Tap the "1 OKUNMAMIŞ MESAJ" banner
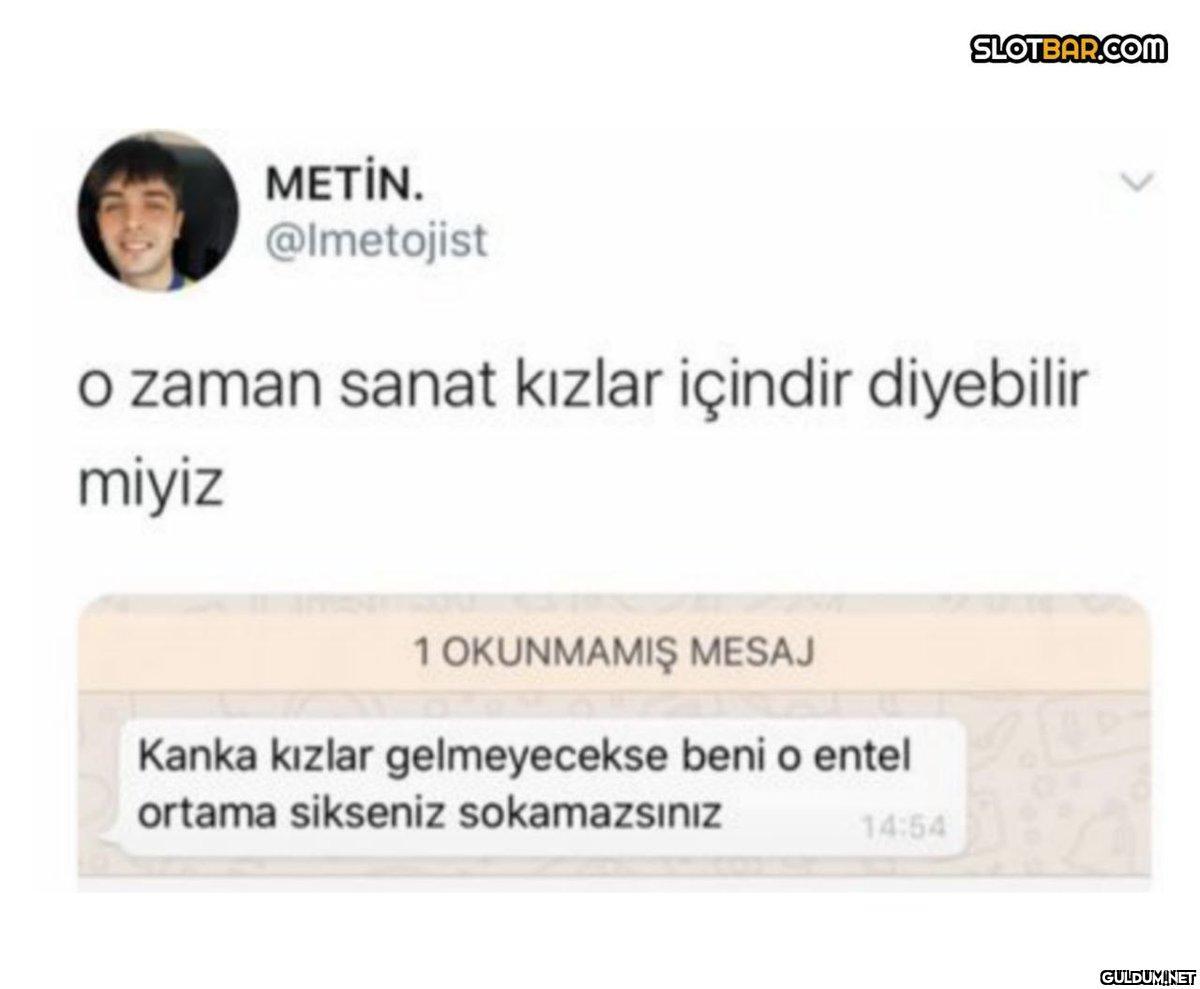The height and width of the screenshot is (989, 1200). tap(614, 652)
